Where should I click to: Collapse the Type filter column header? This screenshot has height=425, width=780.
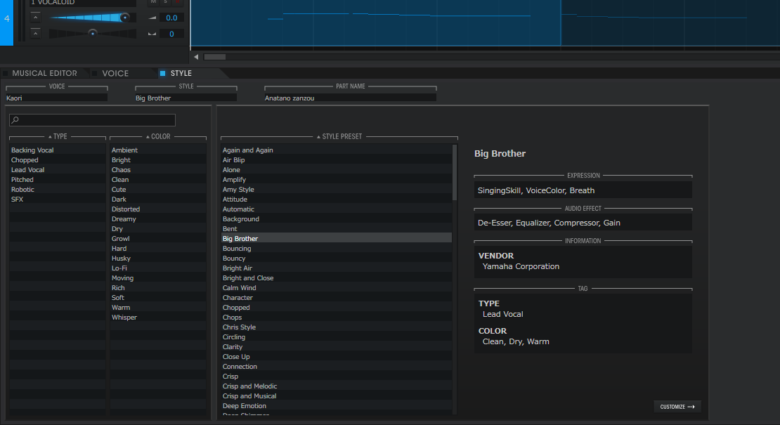point(57,137)
